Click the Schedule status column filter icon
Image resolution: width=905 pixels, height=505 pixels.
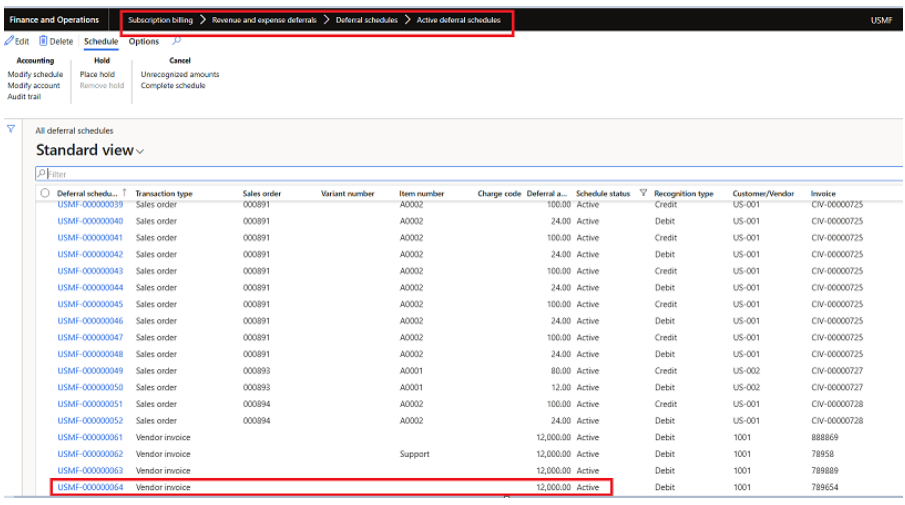pos(643,193)
